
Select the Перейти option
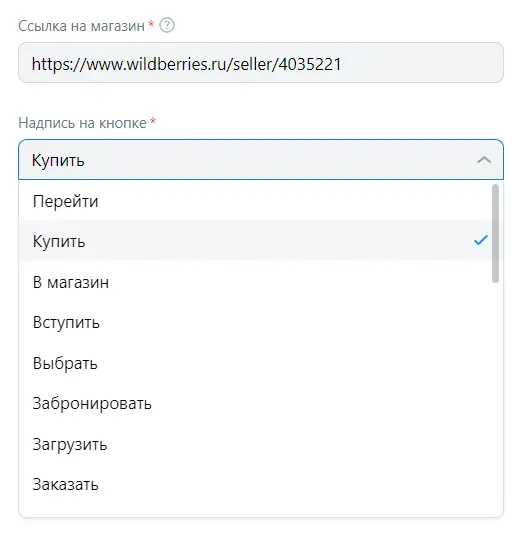tap(255, 201)
